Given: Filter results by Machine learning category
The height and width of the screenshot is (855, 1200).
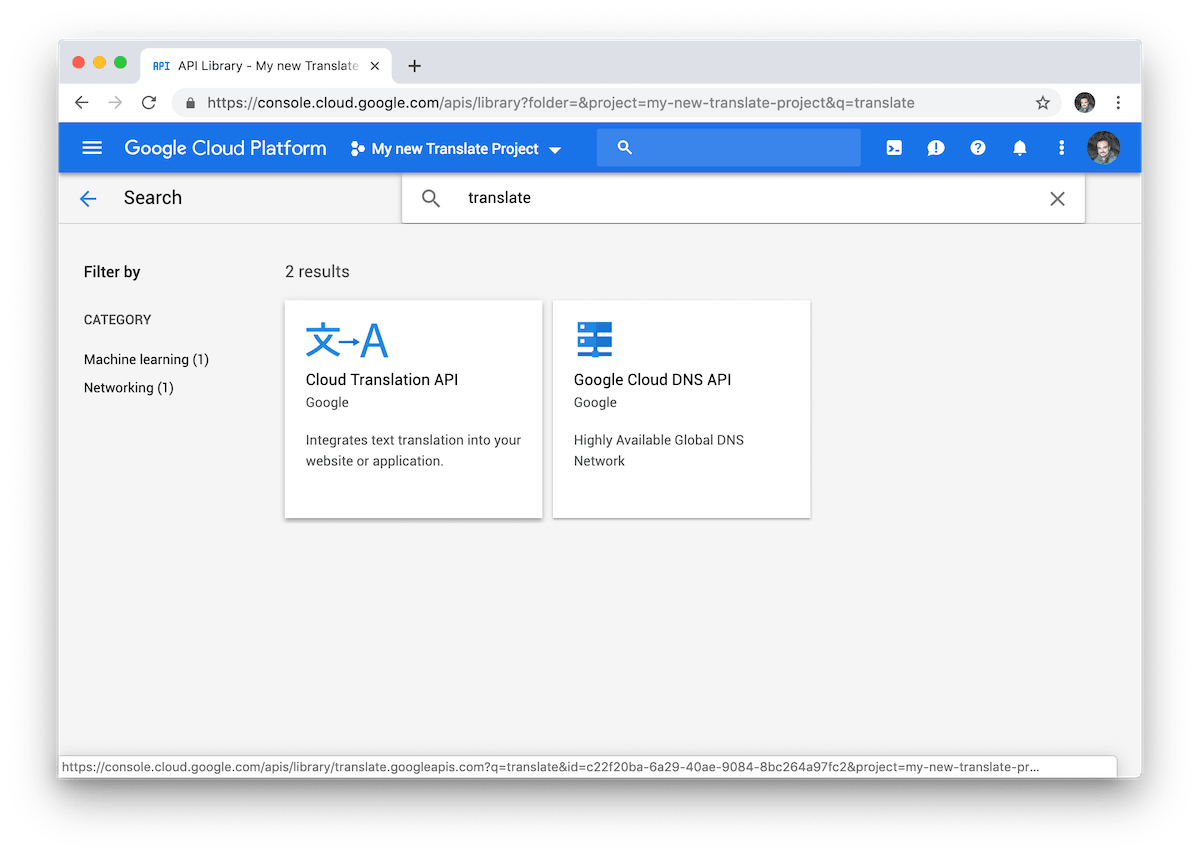Looking at the screenshot, I should [146, 359].
